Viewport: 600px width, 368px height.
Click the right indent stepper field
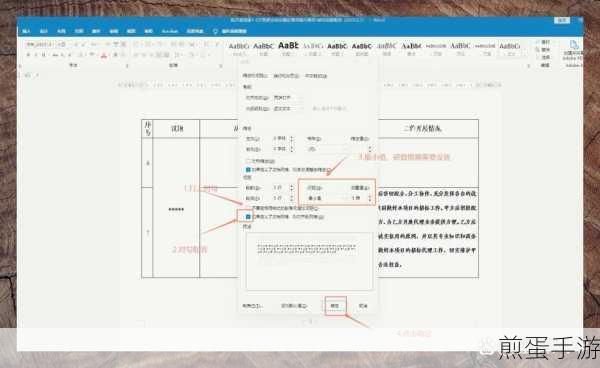tap(283, 149)
